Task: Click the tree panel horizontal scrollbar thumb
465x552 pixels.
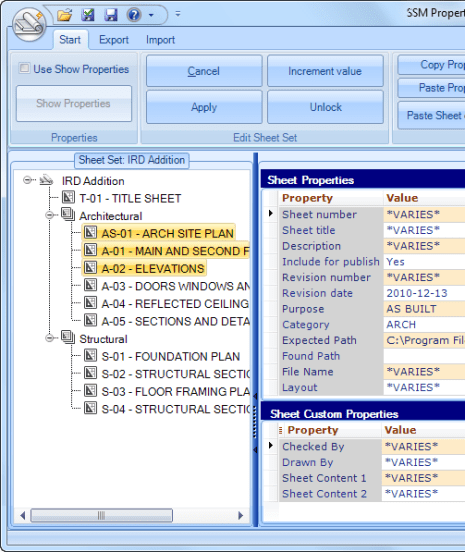Action: coord(101,515)
